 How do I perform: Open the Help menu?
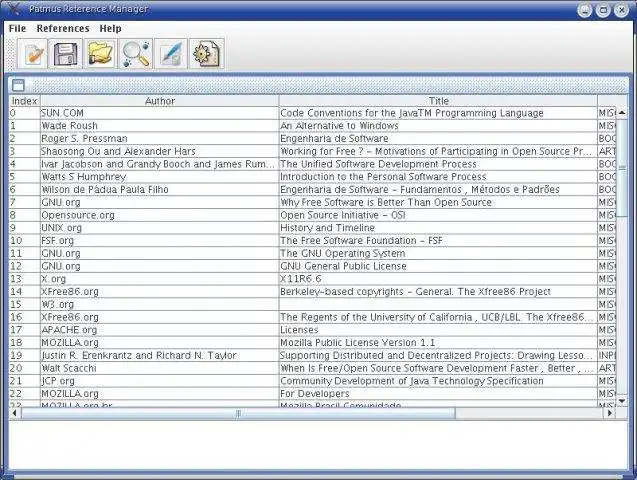click(x=110, y=28)
